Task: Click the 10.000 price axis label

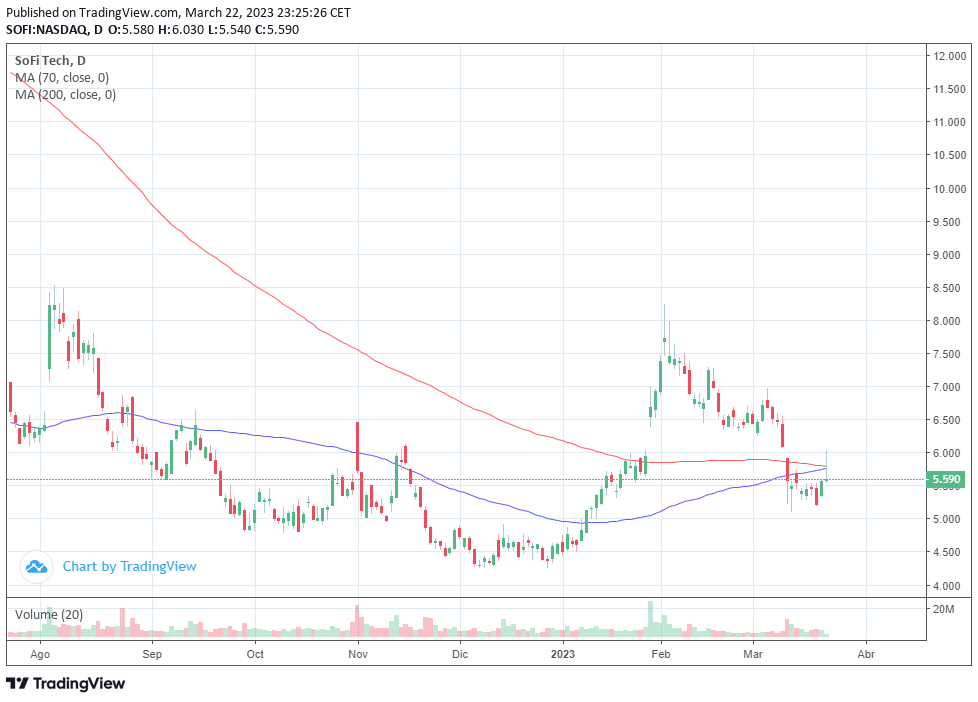Action: pyautogui.click(x=949, y=188)
